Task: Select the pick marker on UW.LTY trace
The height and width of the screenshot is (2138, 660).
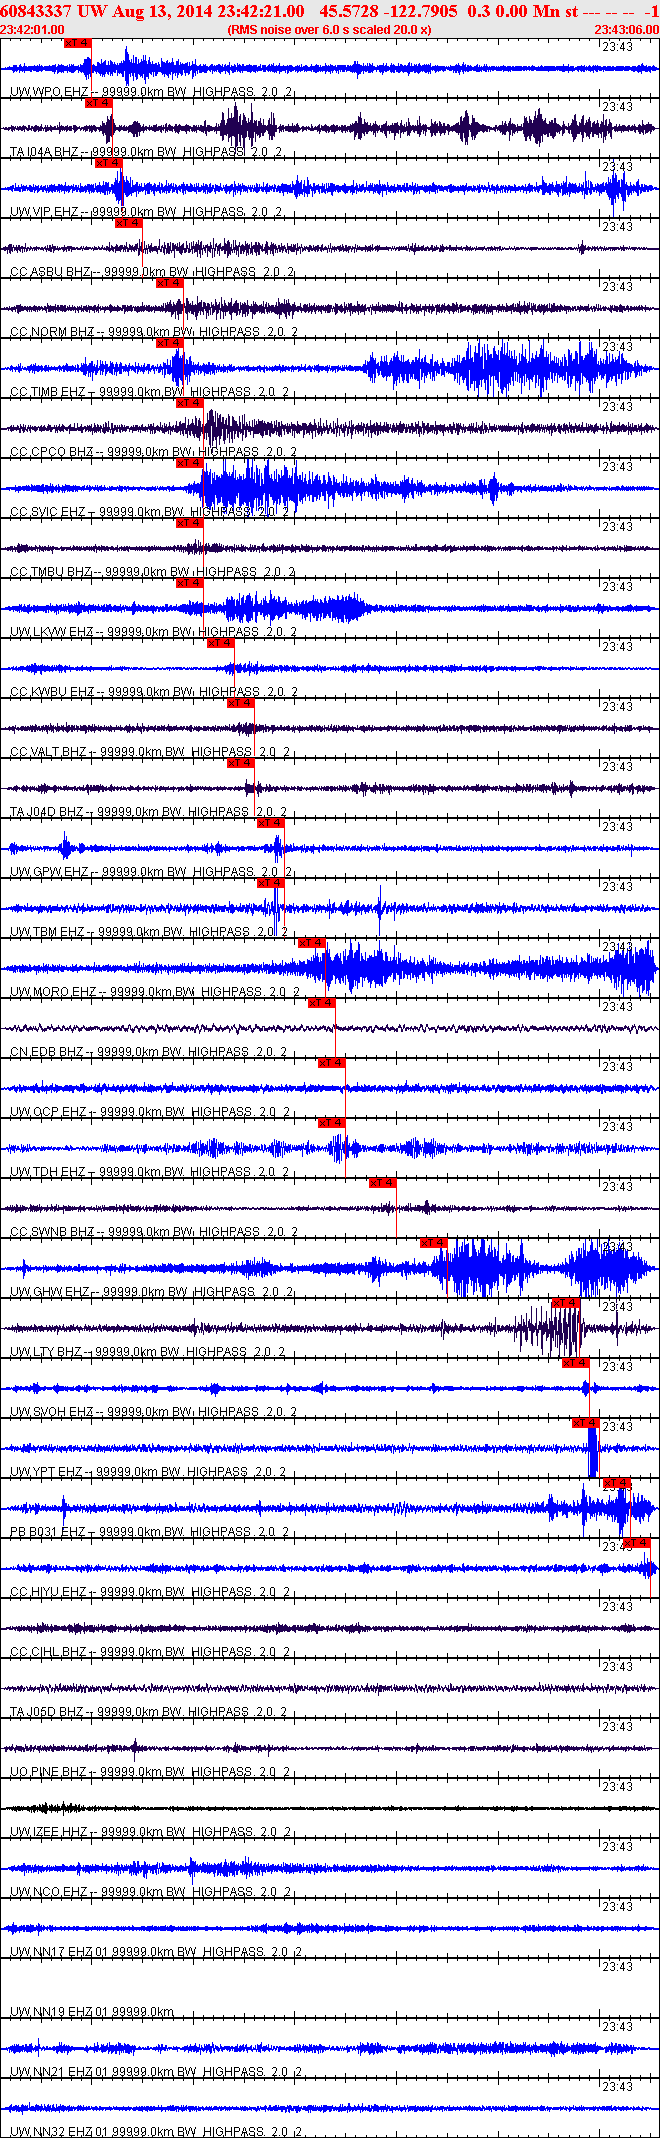Action: pyautogui.click(x=565, y=1303)
